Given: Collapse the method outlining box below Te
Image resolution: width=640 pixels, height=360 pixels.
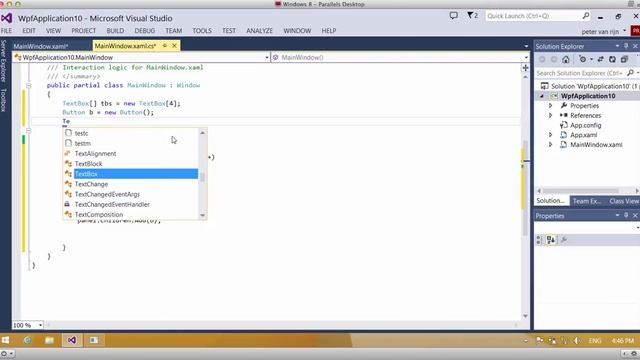Looking at the screenshot, I should (29, 131).
